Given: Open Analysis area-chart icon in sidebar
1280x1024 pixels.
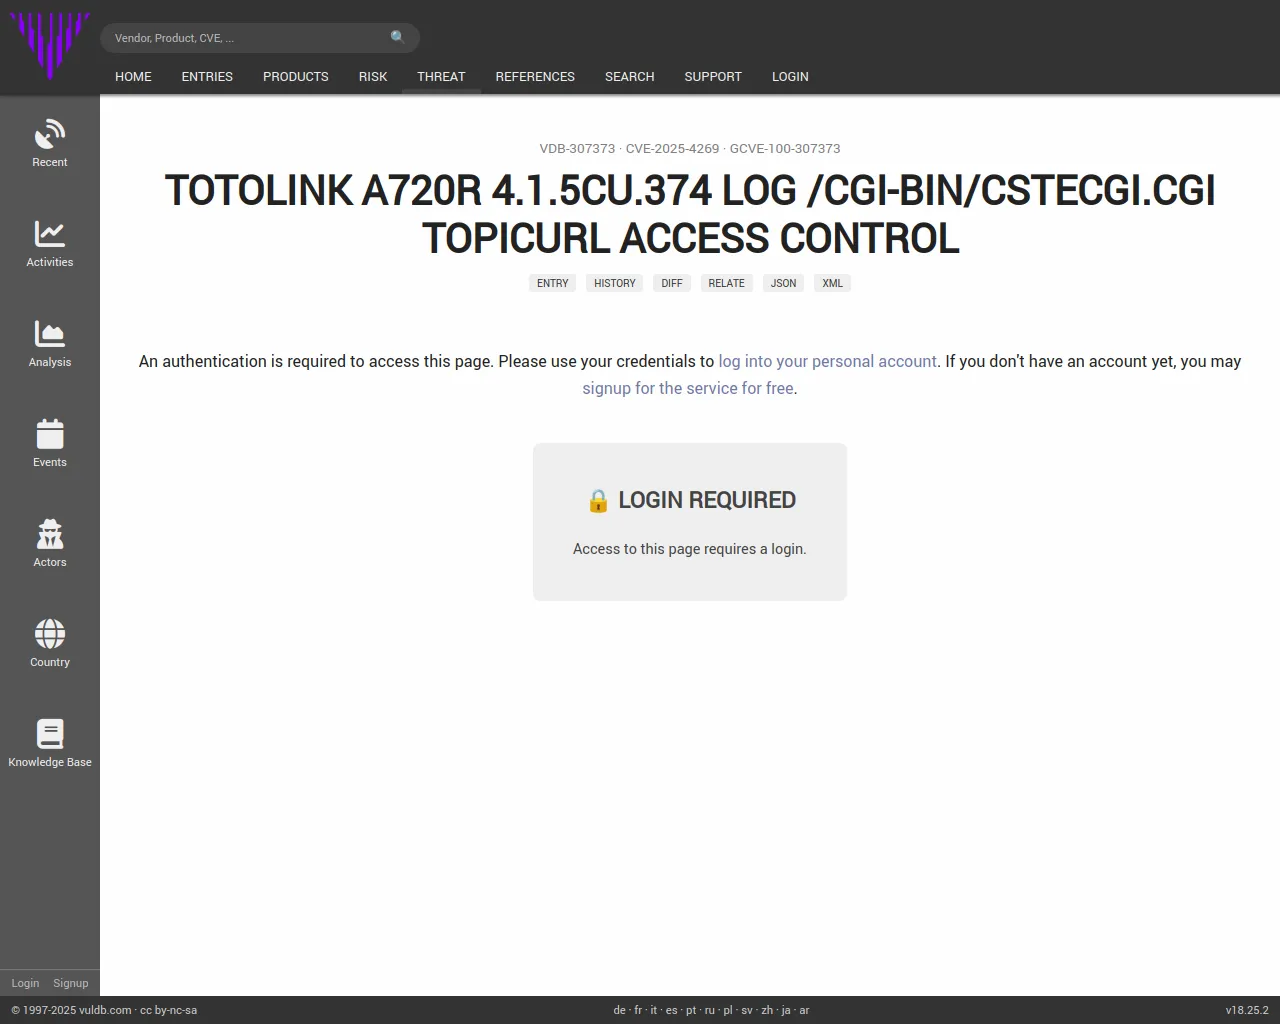Looking at the screenshot, I should (50, 334).
